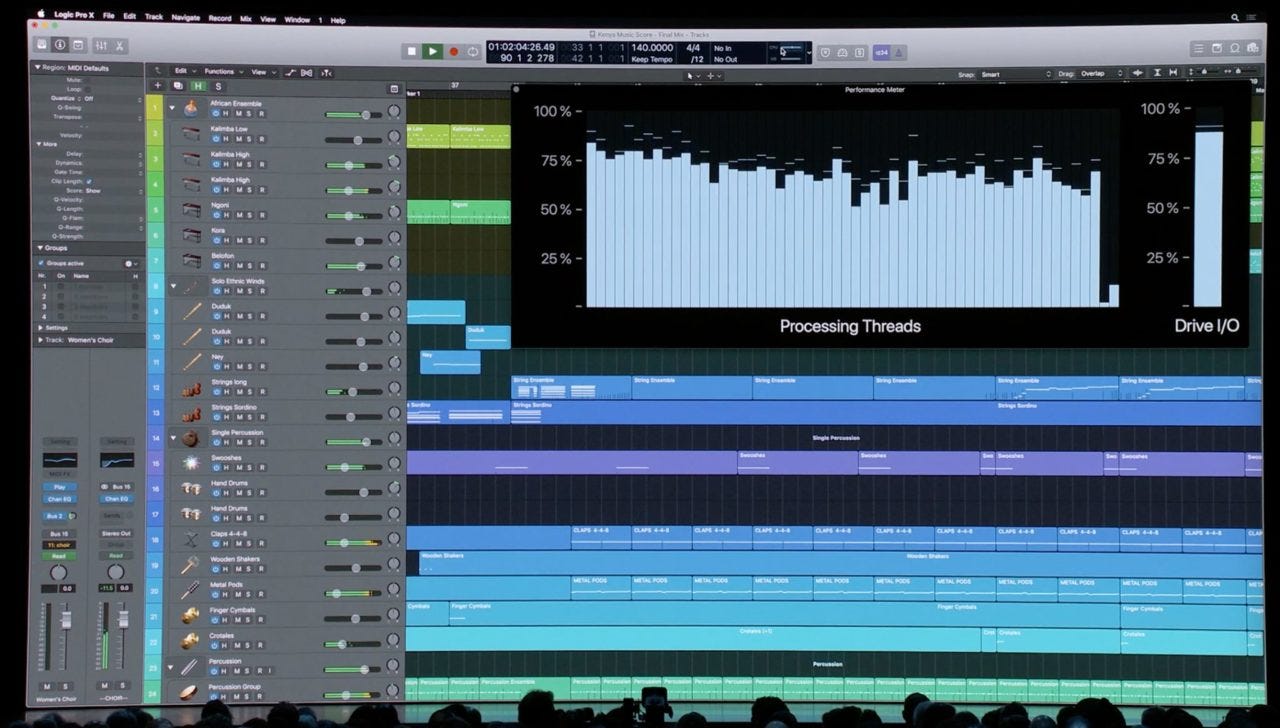This screenshot has width=1280, height=728.
Task: Click the 11: choir group slot
Action: 60,545
